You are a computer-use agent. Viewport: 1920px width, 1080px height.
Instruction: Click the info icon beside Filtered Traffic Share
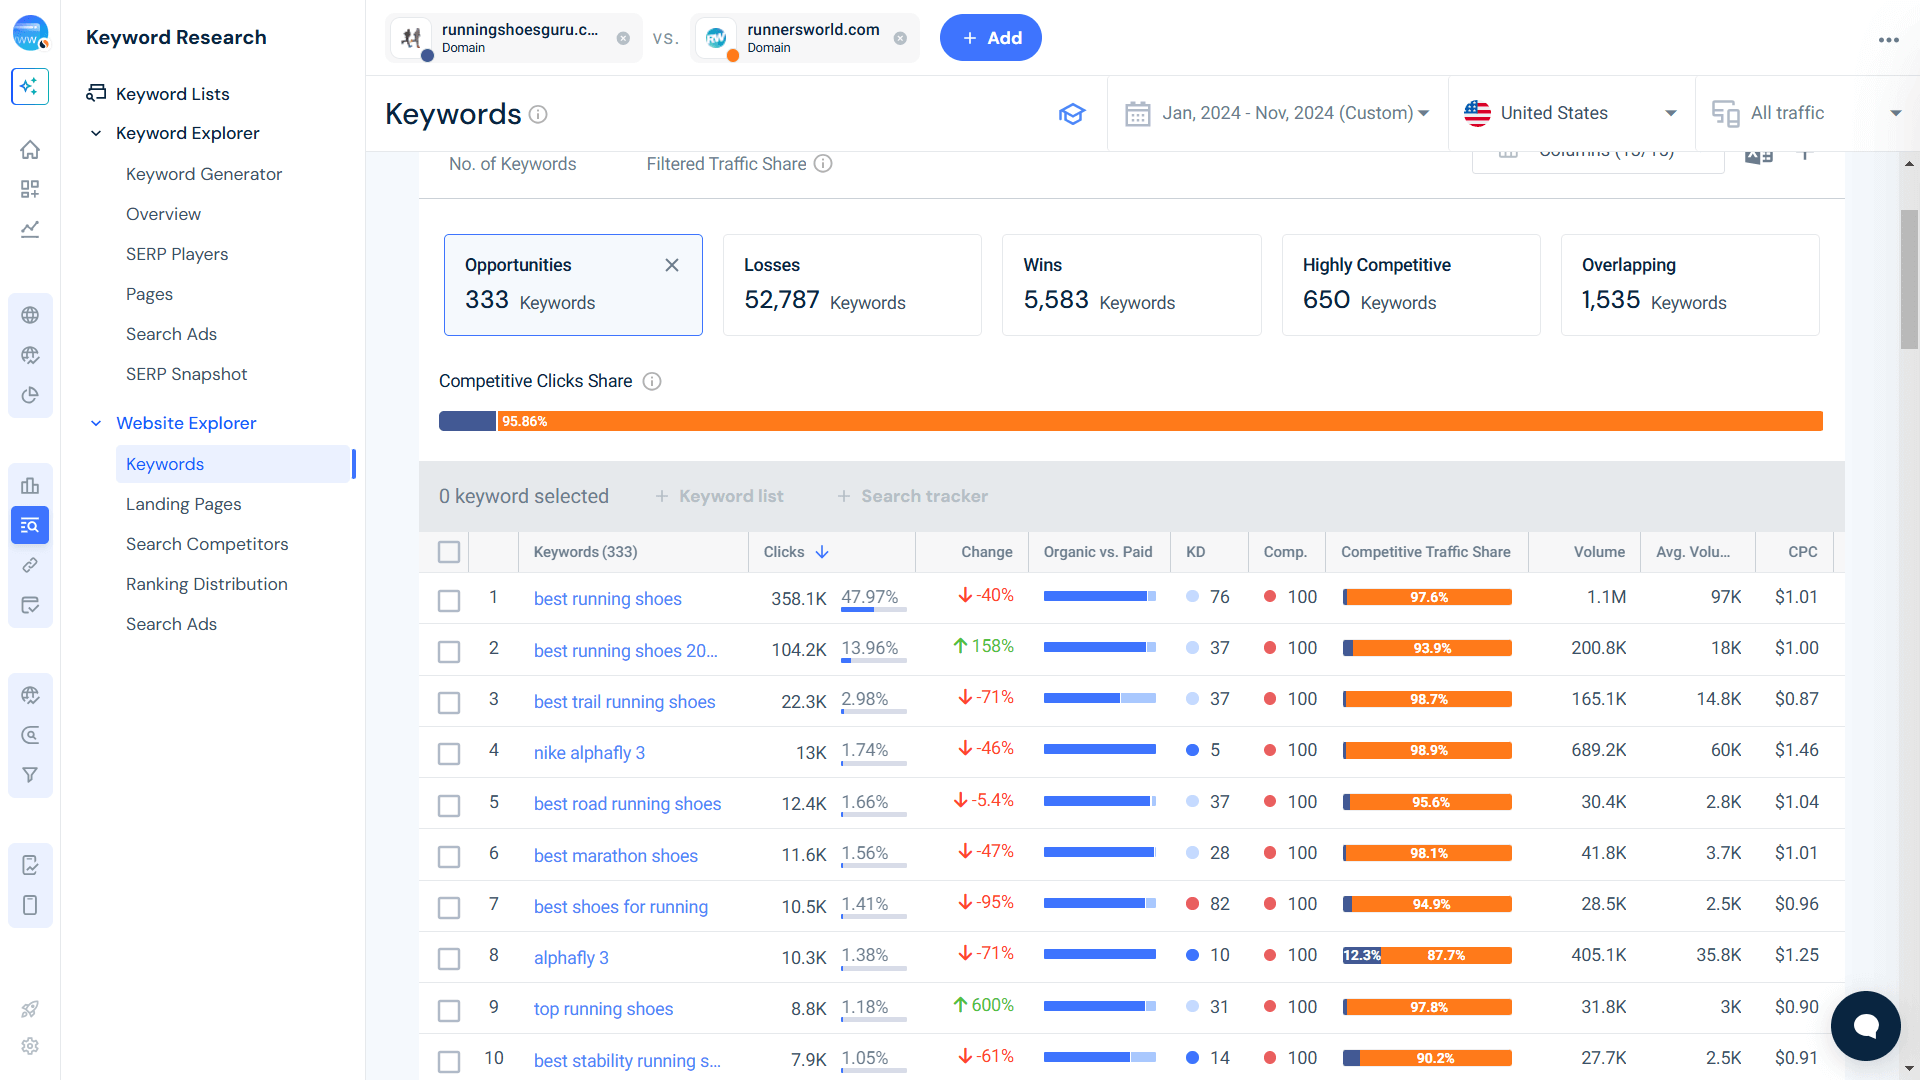coord(823,163)
